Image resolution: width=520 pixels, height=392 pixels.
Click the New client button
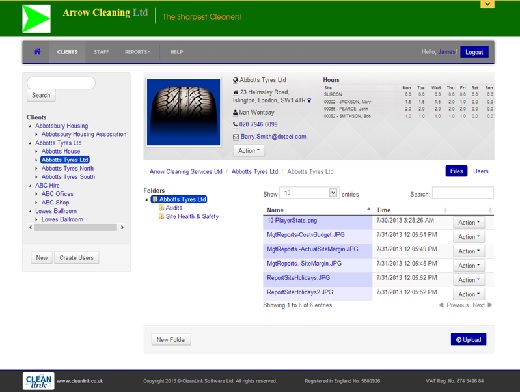coord(42,258)
